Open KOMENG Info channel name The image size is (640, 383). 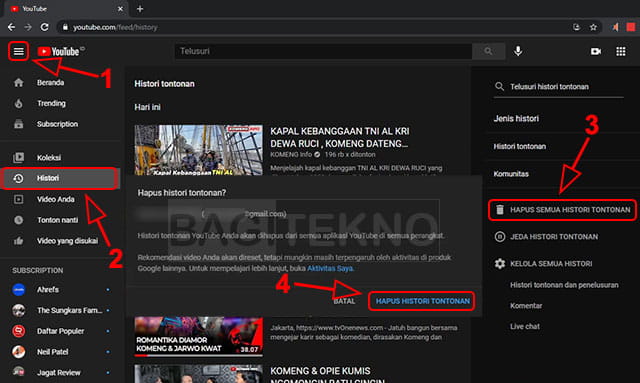point(291,155)
